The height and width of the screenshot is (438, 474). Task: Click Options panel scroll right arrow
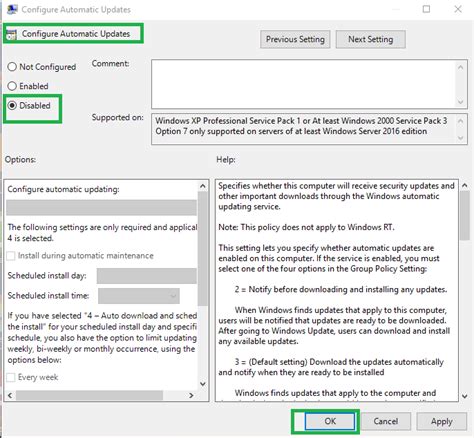pos(191,395)
